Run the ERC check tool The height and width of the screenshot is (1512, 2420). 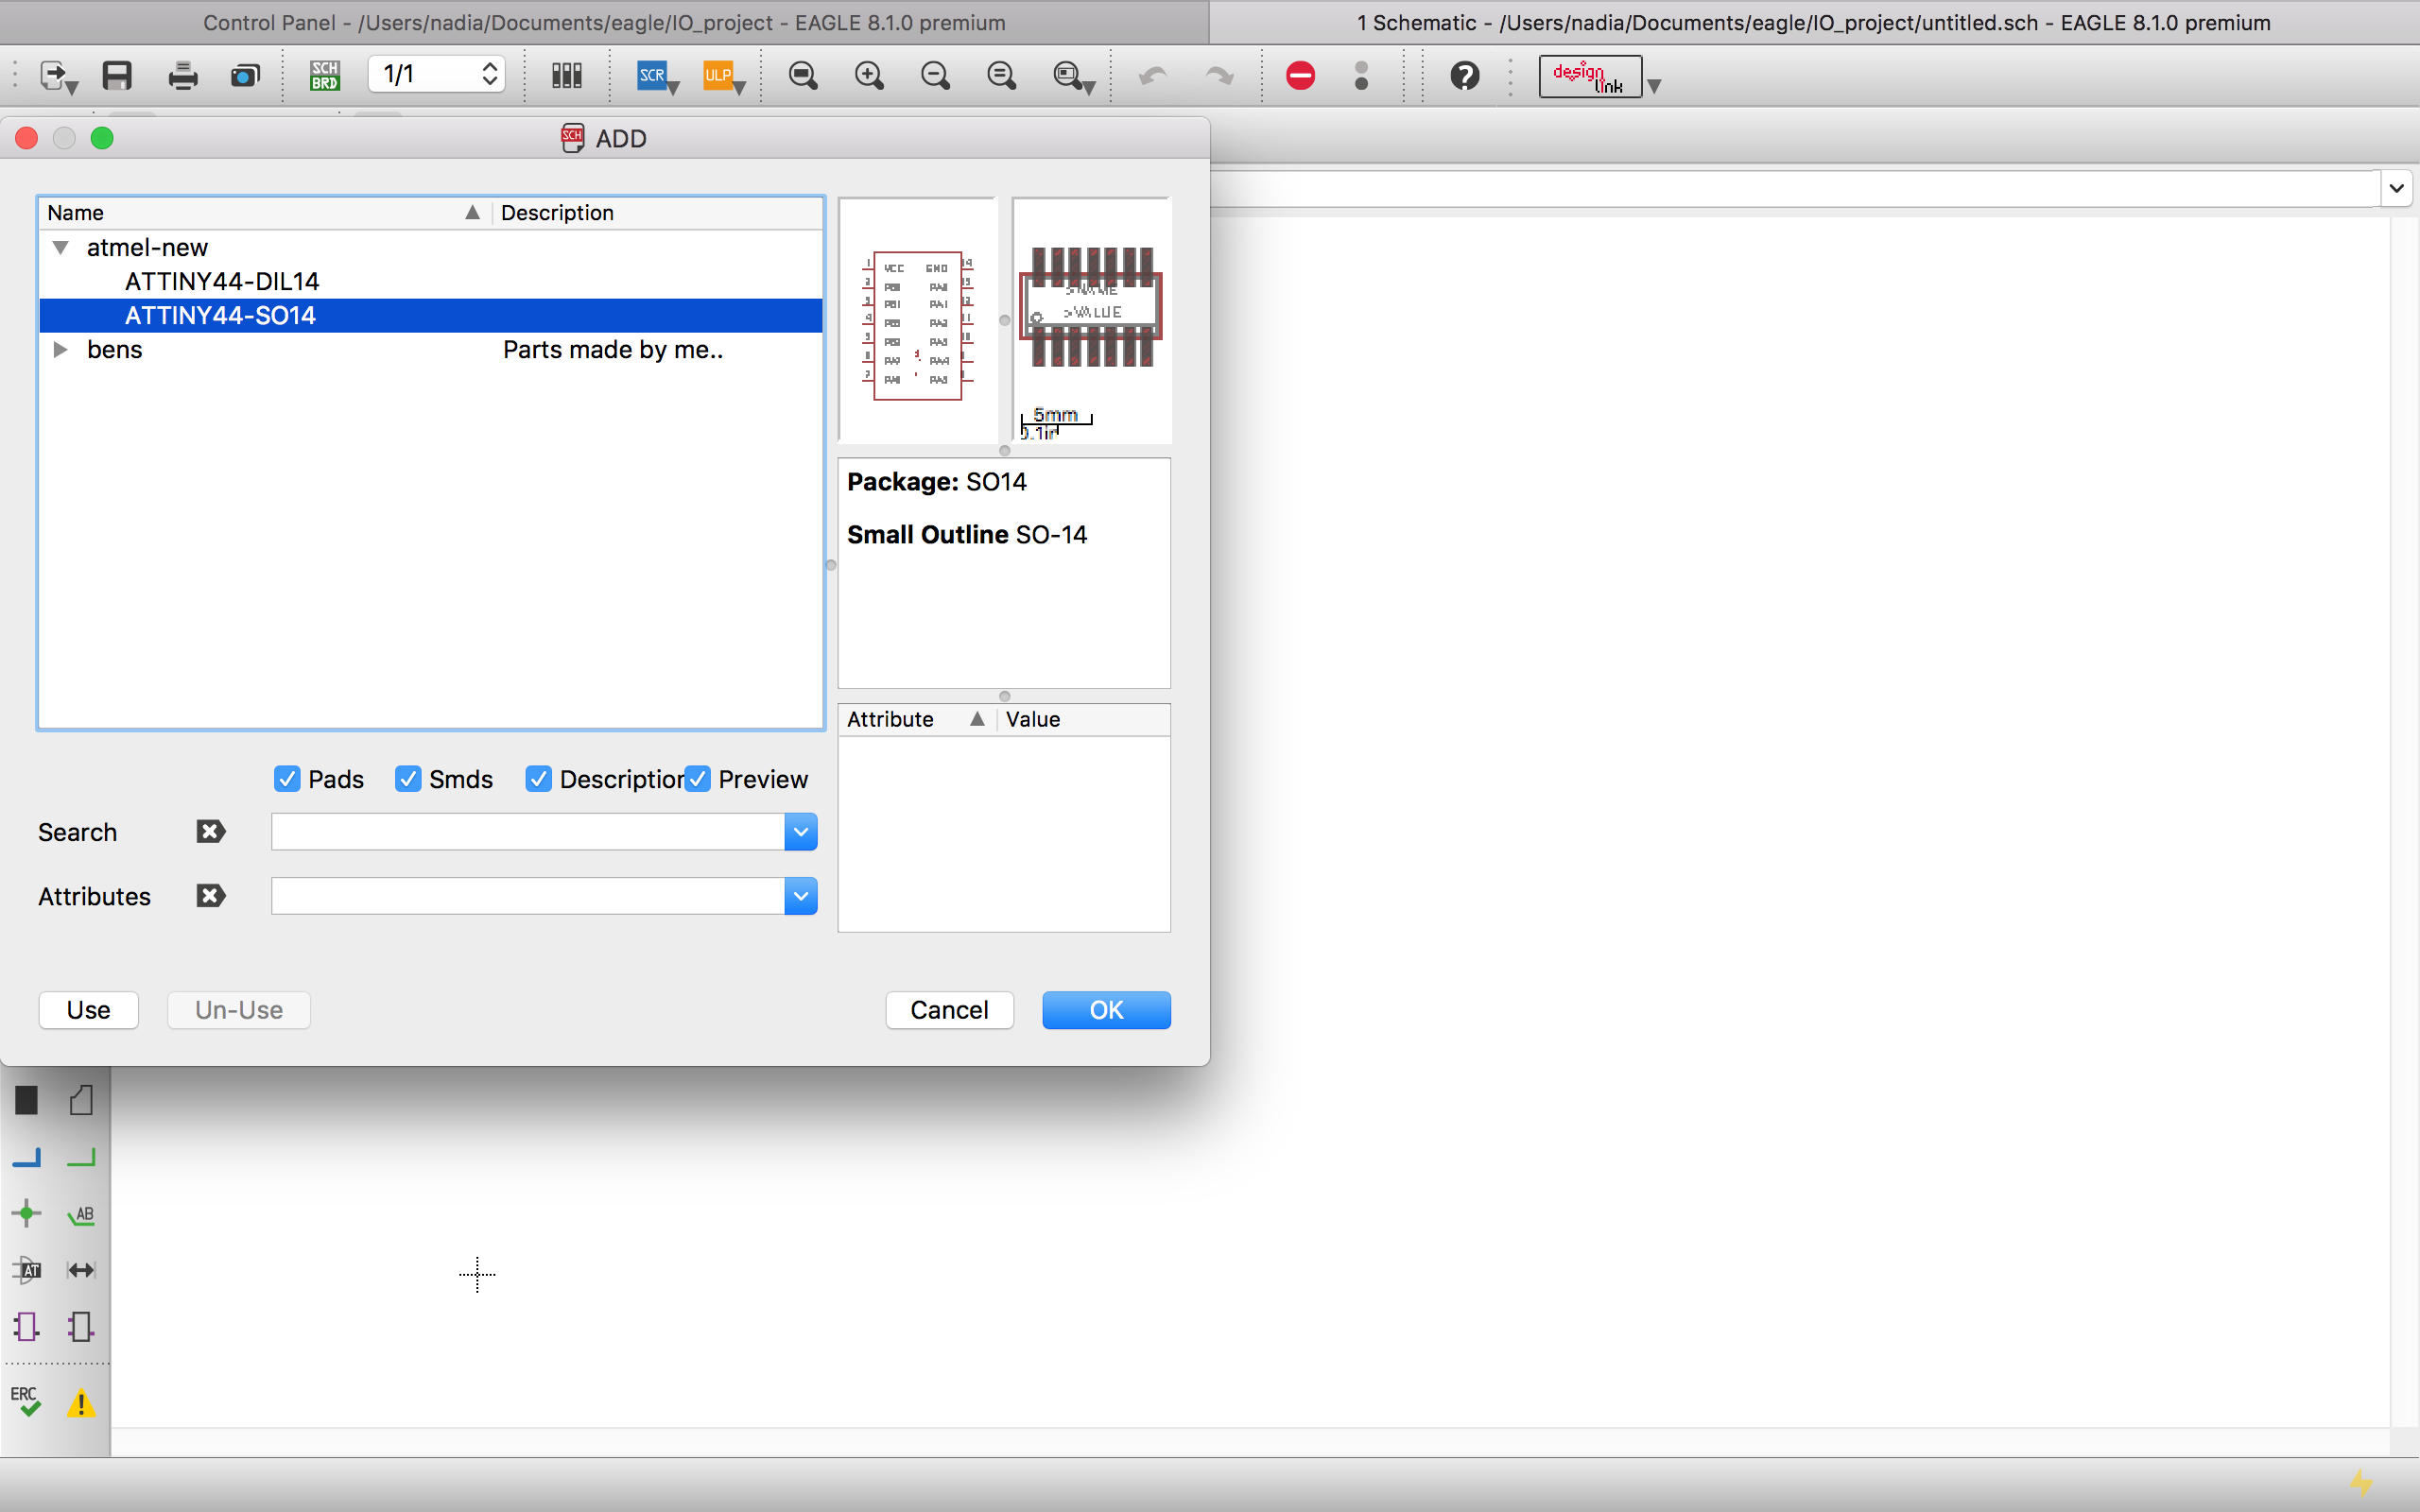[26, 1401]
